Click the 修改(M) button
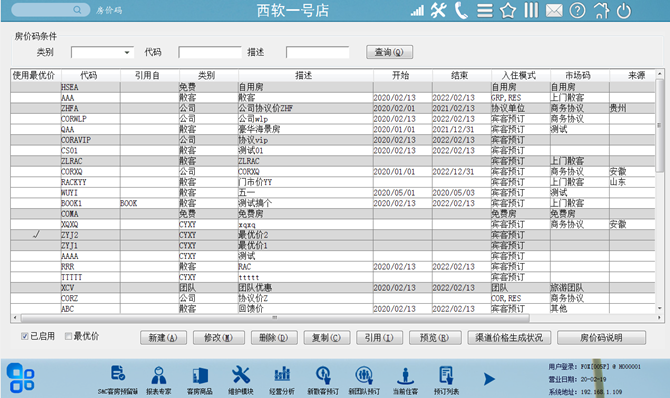Image resolution: width=670 pixels, height=398 pixels. 219,338
